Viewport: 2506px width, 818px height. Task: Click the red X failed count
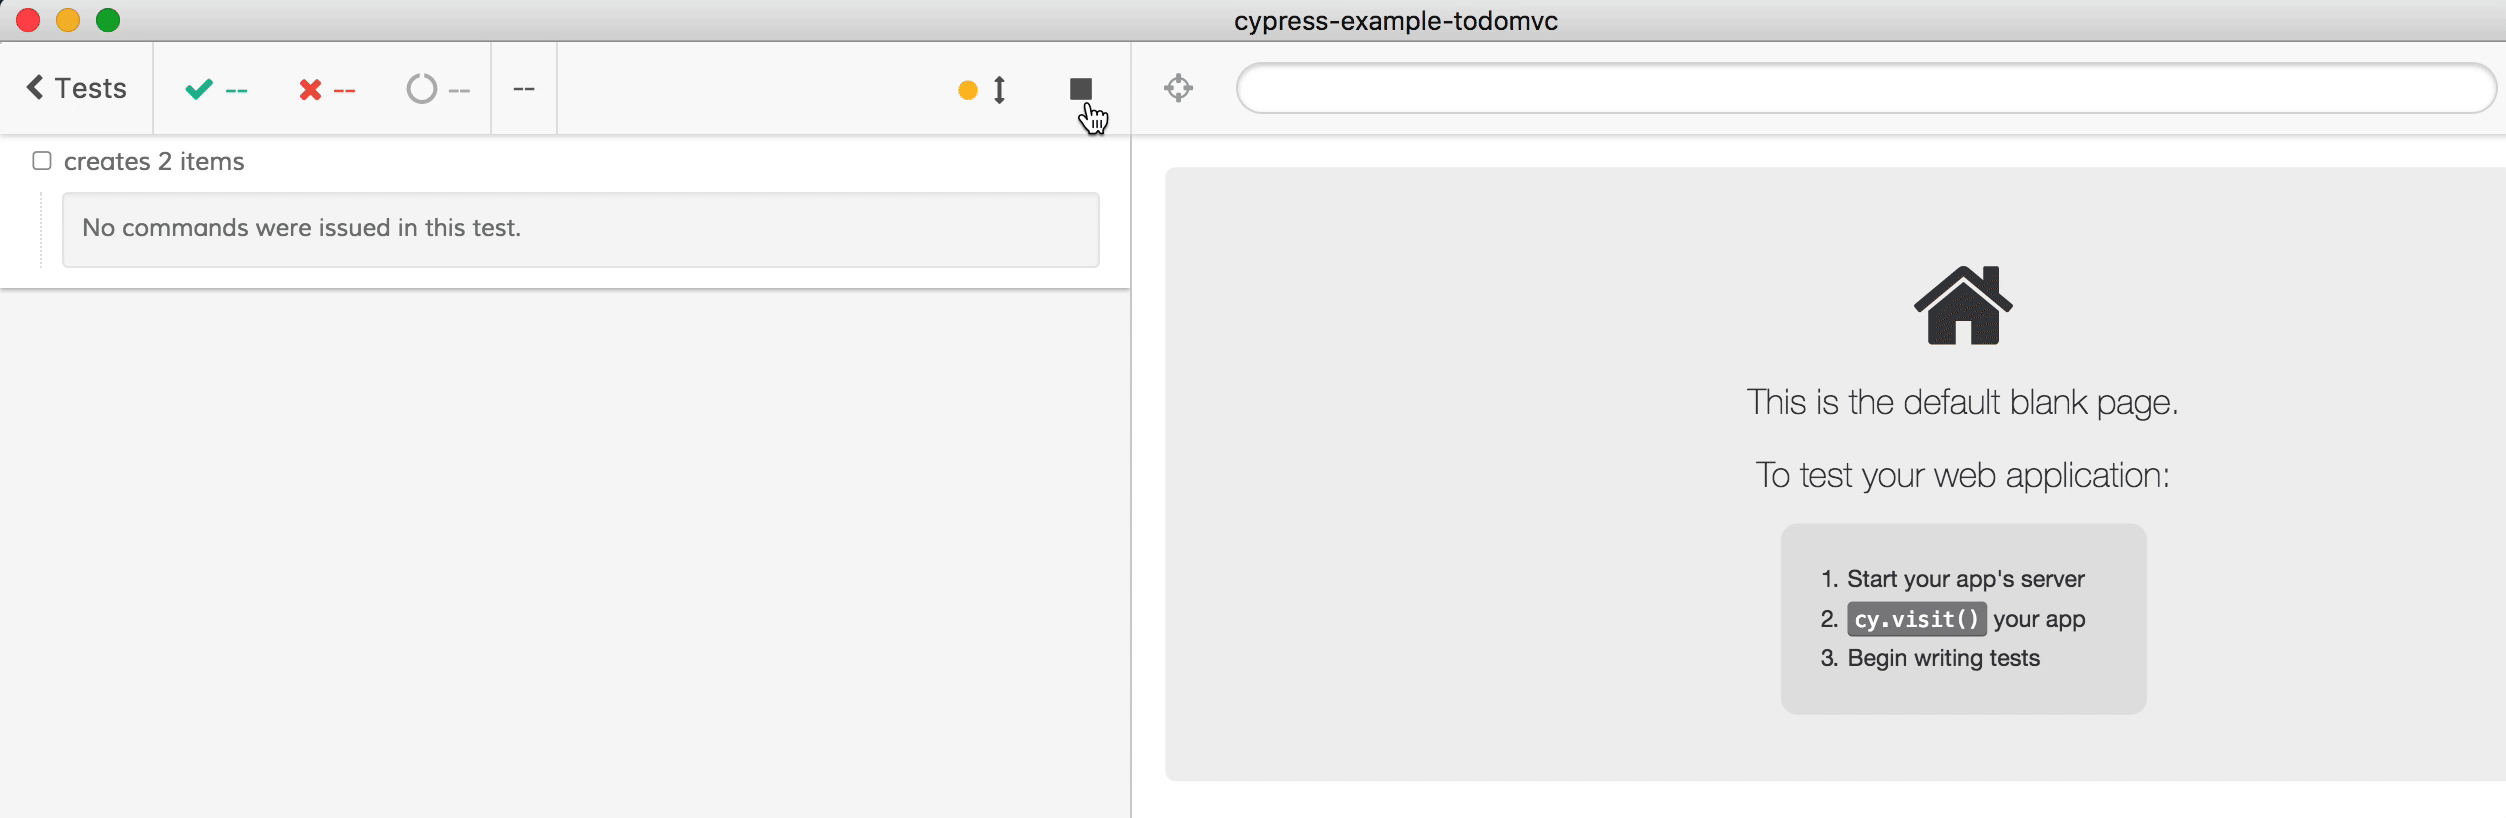326,89
